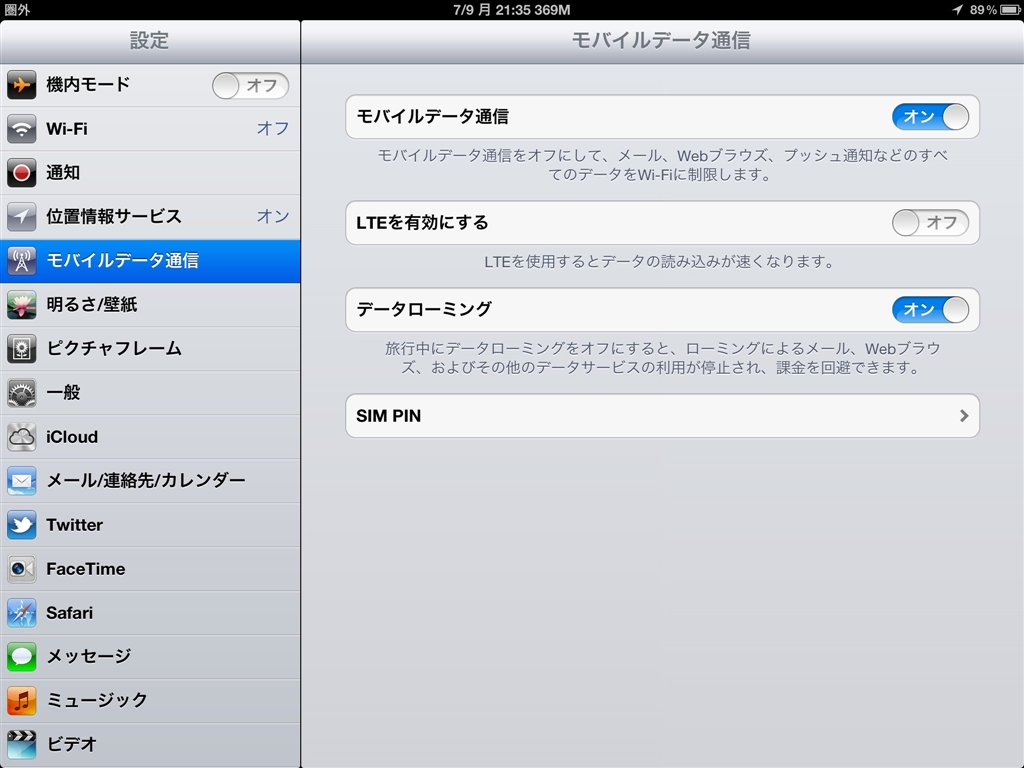1024x768 pixels.
Task: Tap the モバイルデータ通信 page title
Action: point(661,40)
